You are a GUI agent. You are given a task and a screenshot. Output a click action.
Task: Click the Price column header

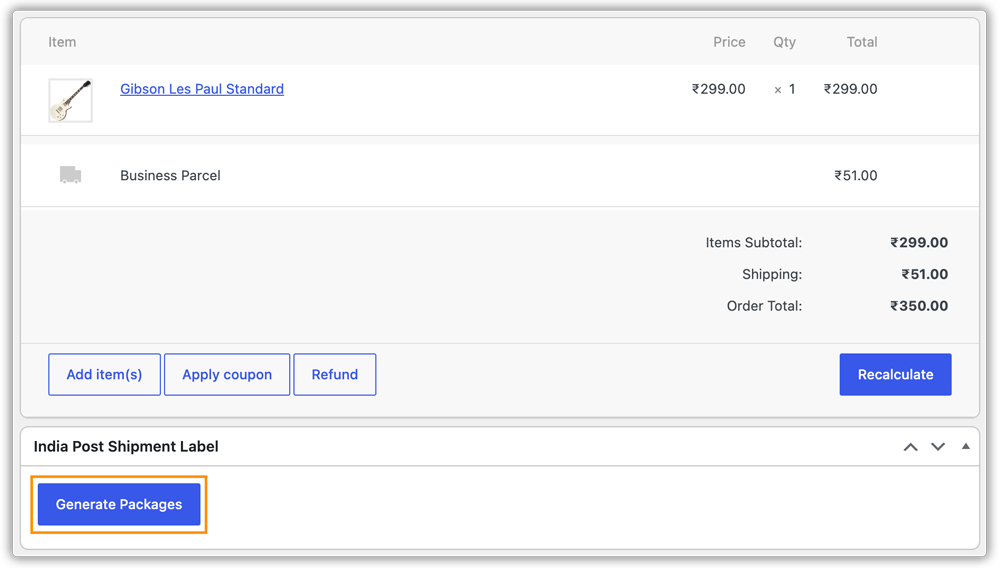coord(729,42)
